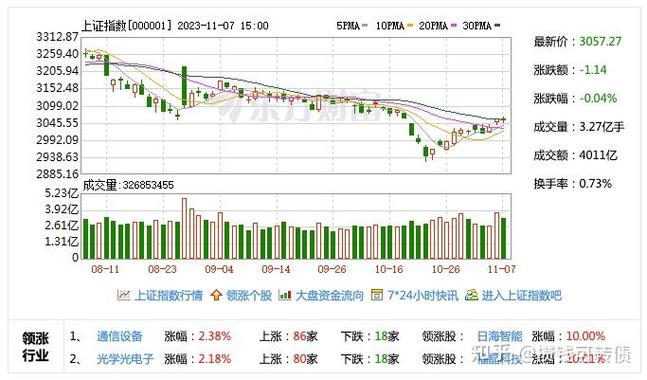647x380 pixels.
Task: Open the 领涨个股 link
Action: point(249,295)
